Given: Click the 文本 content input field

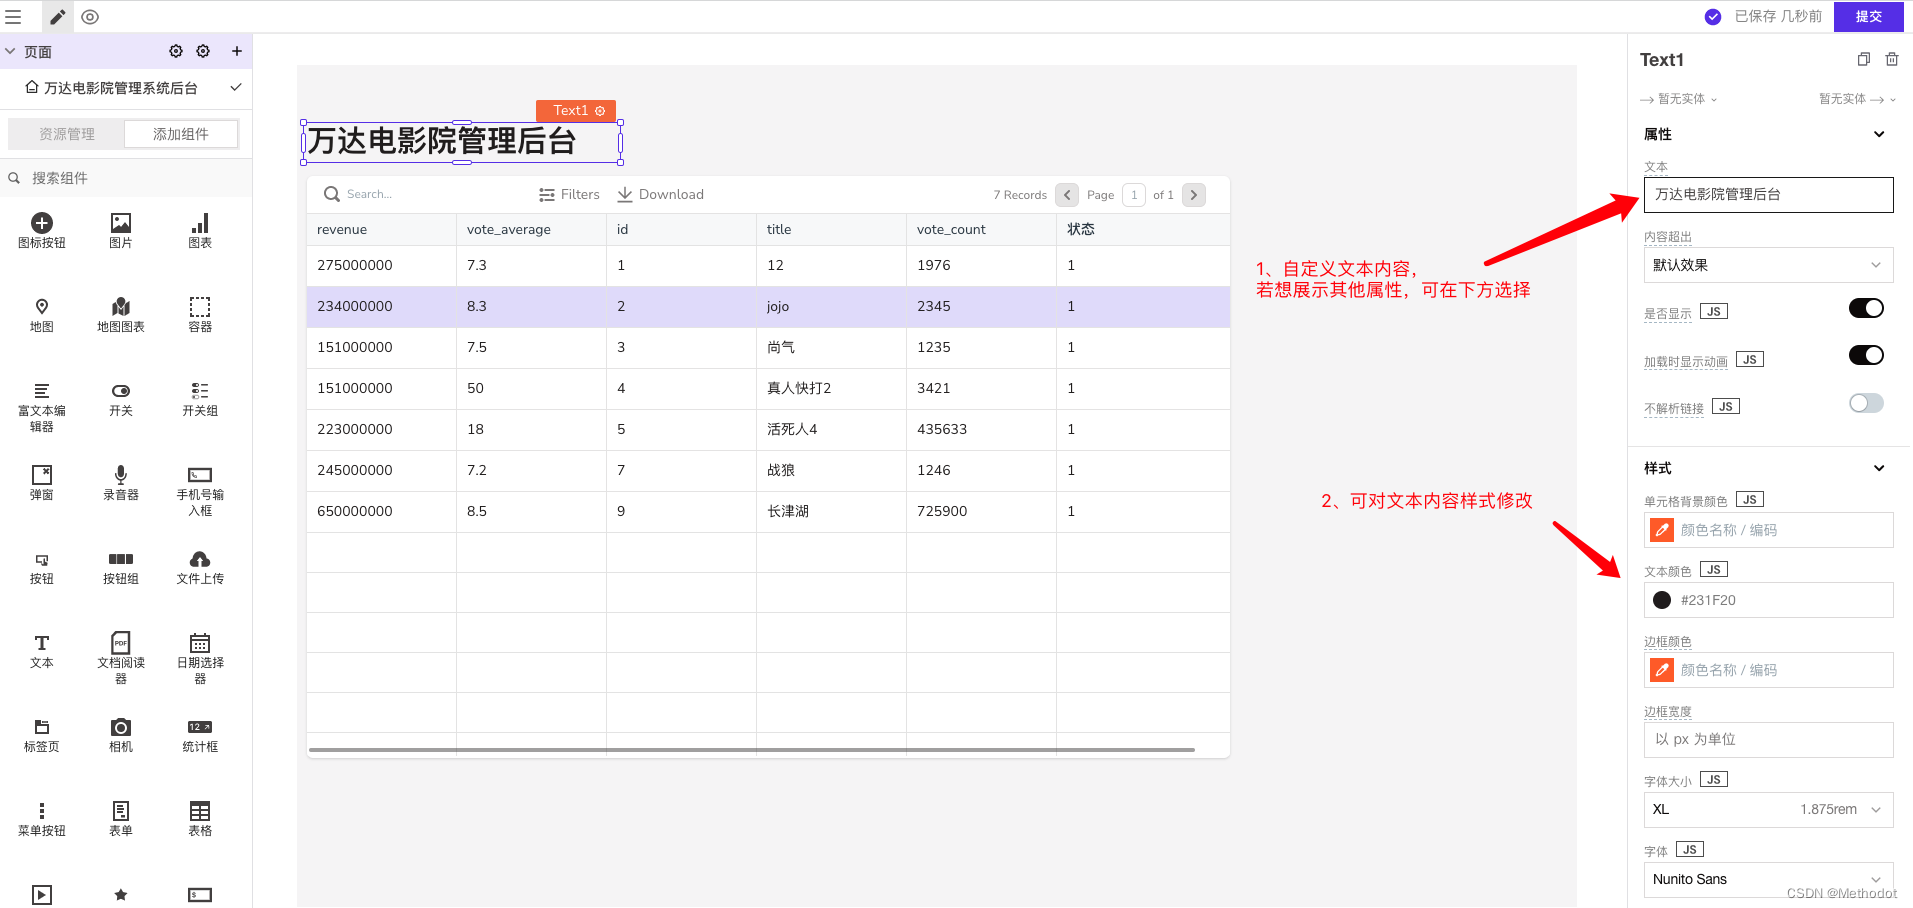Looking at the screenshot, I should [1768, 195].
